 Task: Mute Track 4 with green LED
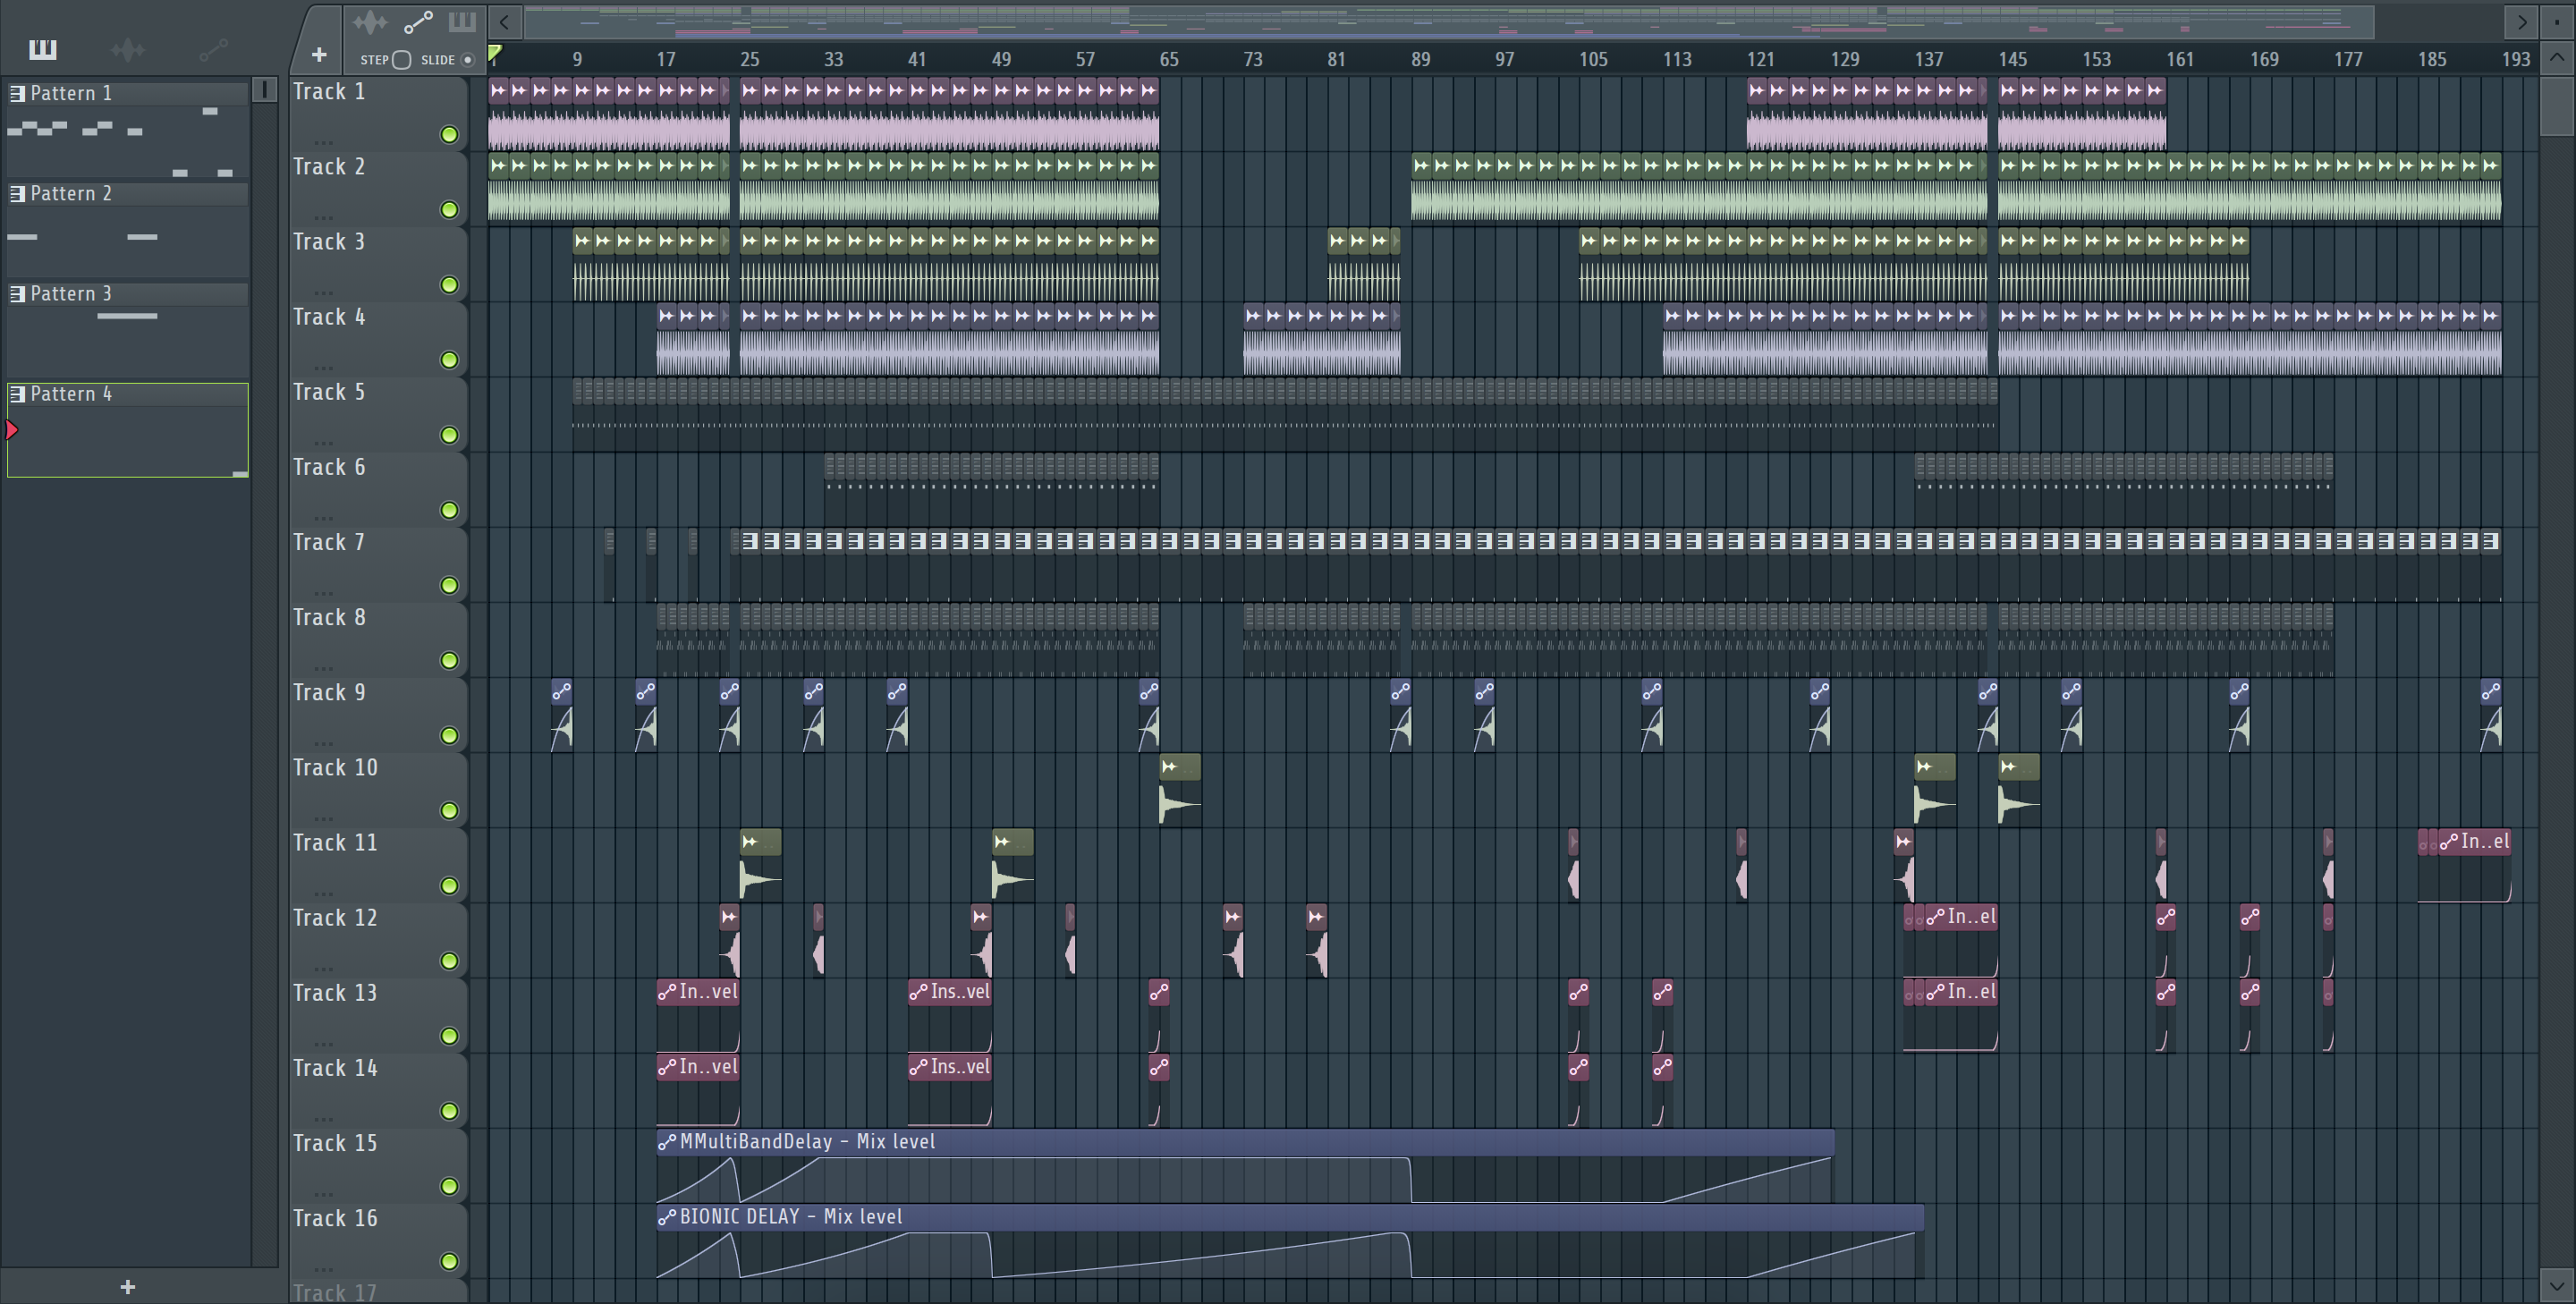pos(449,360)
